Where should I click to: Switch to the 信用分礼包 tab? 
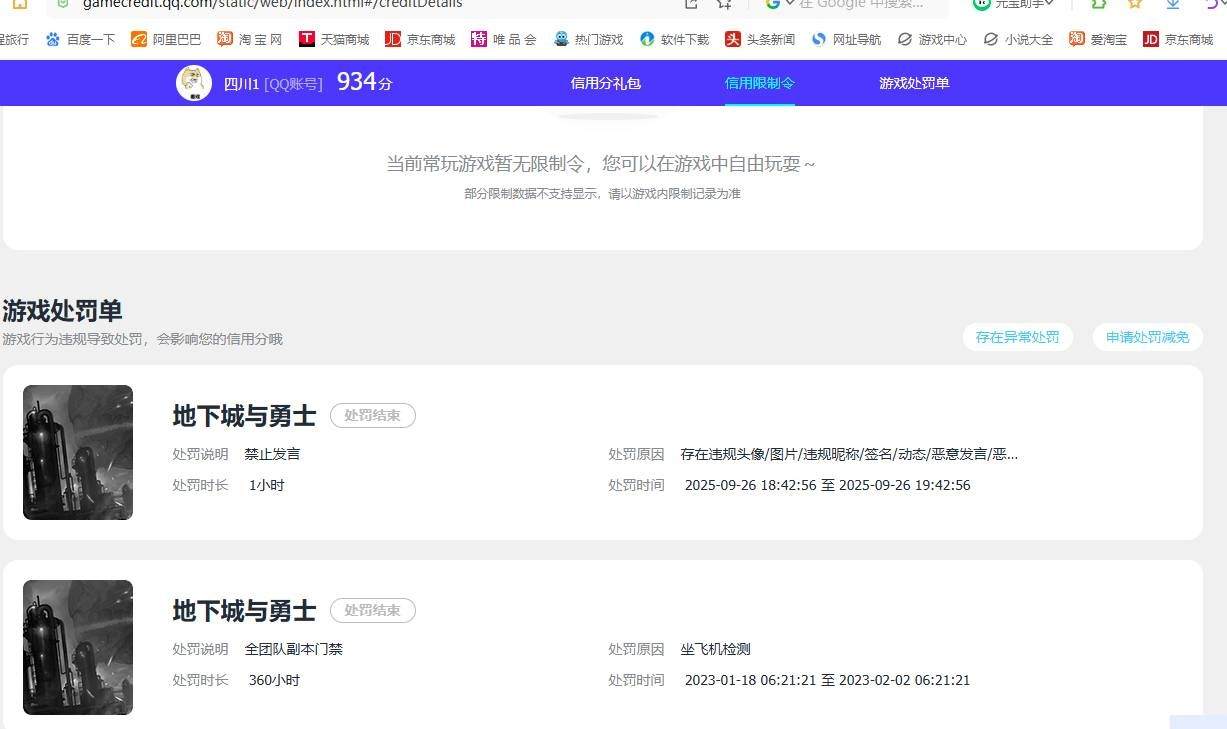(x=606, y=83)
